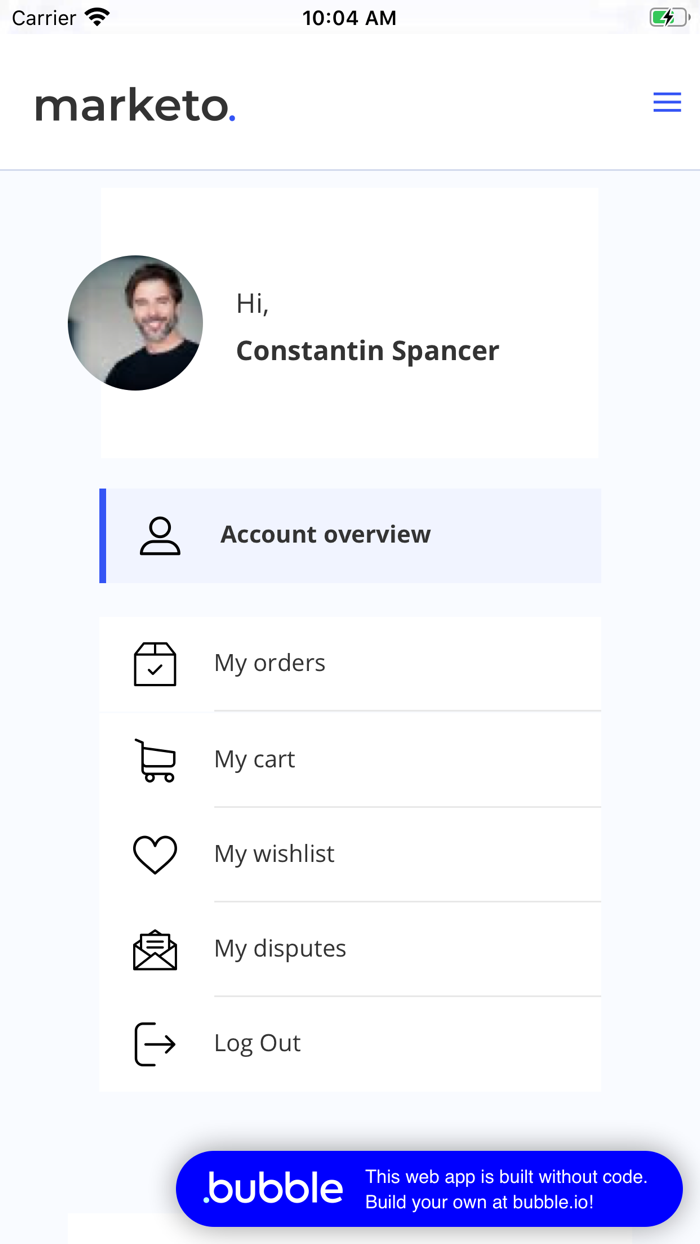Click the Account overview person icon
700x1244 pixels.
160,536
